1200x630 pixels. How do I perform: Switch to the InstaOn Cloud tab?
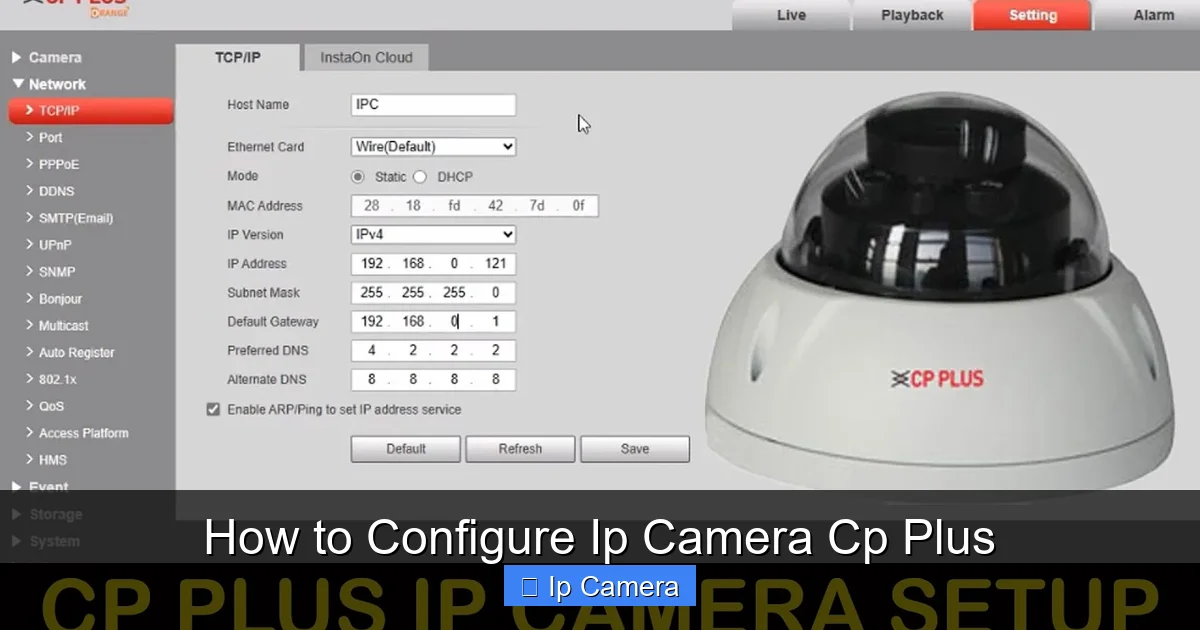coord(366,58)
